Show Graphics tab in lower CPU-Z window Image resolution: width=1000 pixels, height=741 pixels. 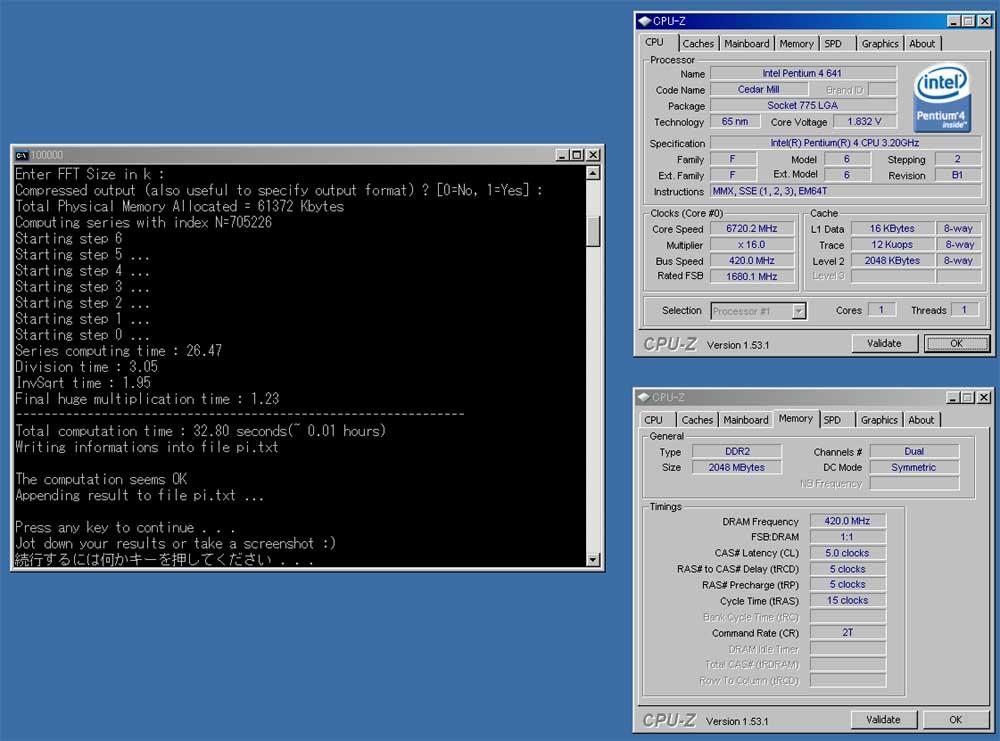[879, 420]
